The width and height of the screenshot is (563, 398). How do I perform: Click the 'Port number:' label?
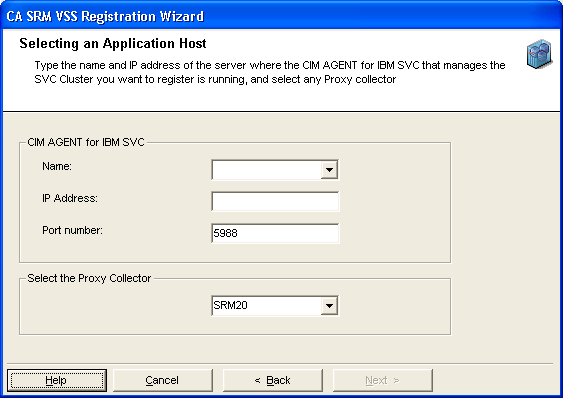click(x=72, y=230)
